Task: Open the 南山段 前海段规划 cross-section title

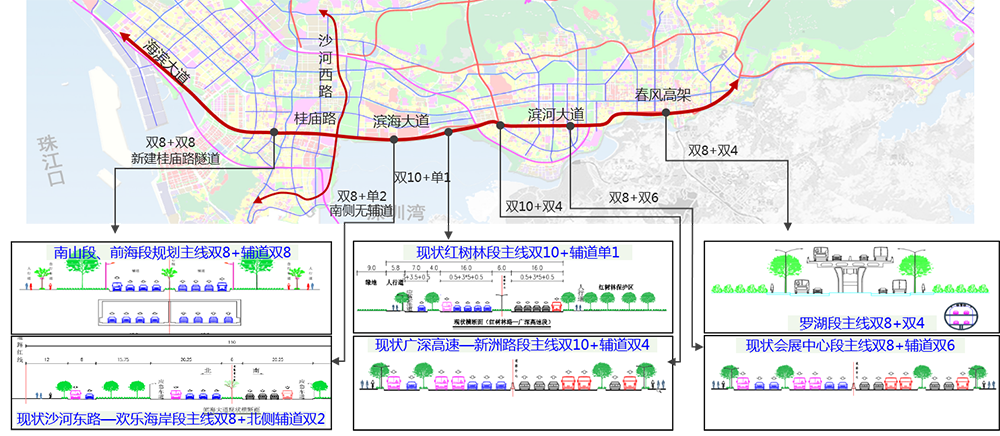Action: click(172, 253)
